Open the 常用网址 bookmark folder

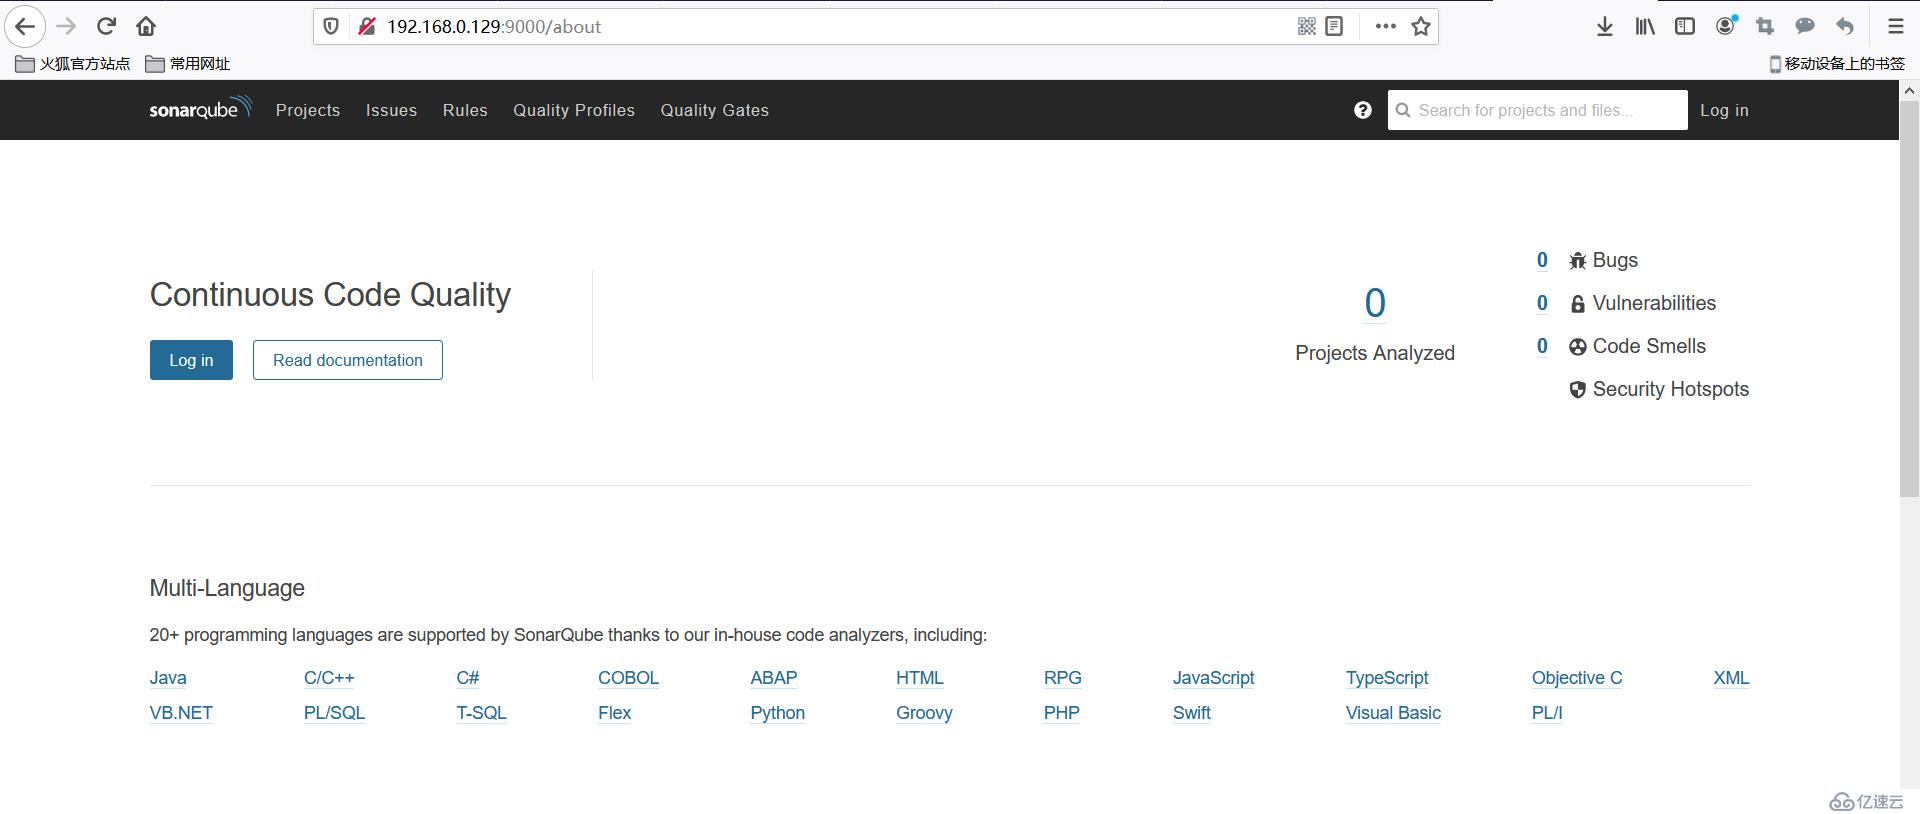188,63
